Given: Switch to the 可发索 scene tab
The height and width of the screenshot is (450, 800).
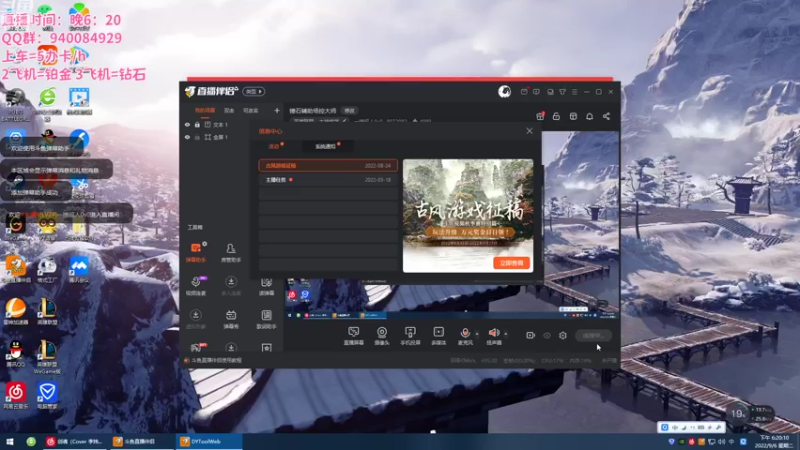Looking at the screenshot, I should 251,110.
